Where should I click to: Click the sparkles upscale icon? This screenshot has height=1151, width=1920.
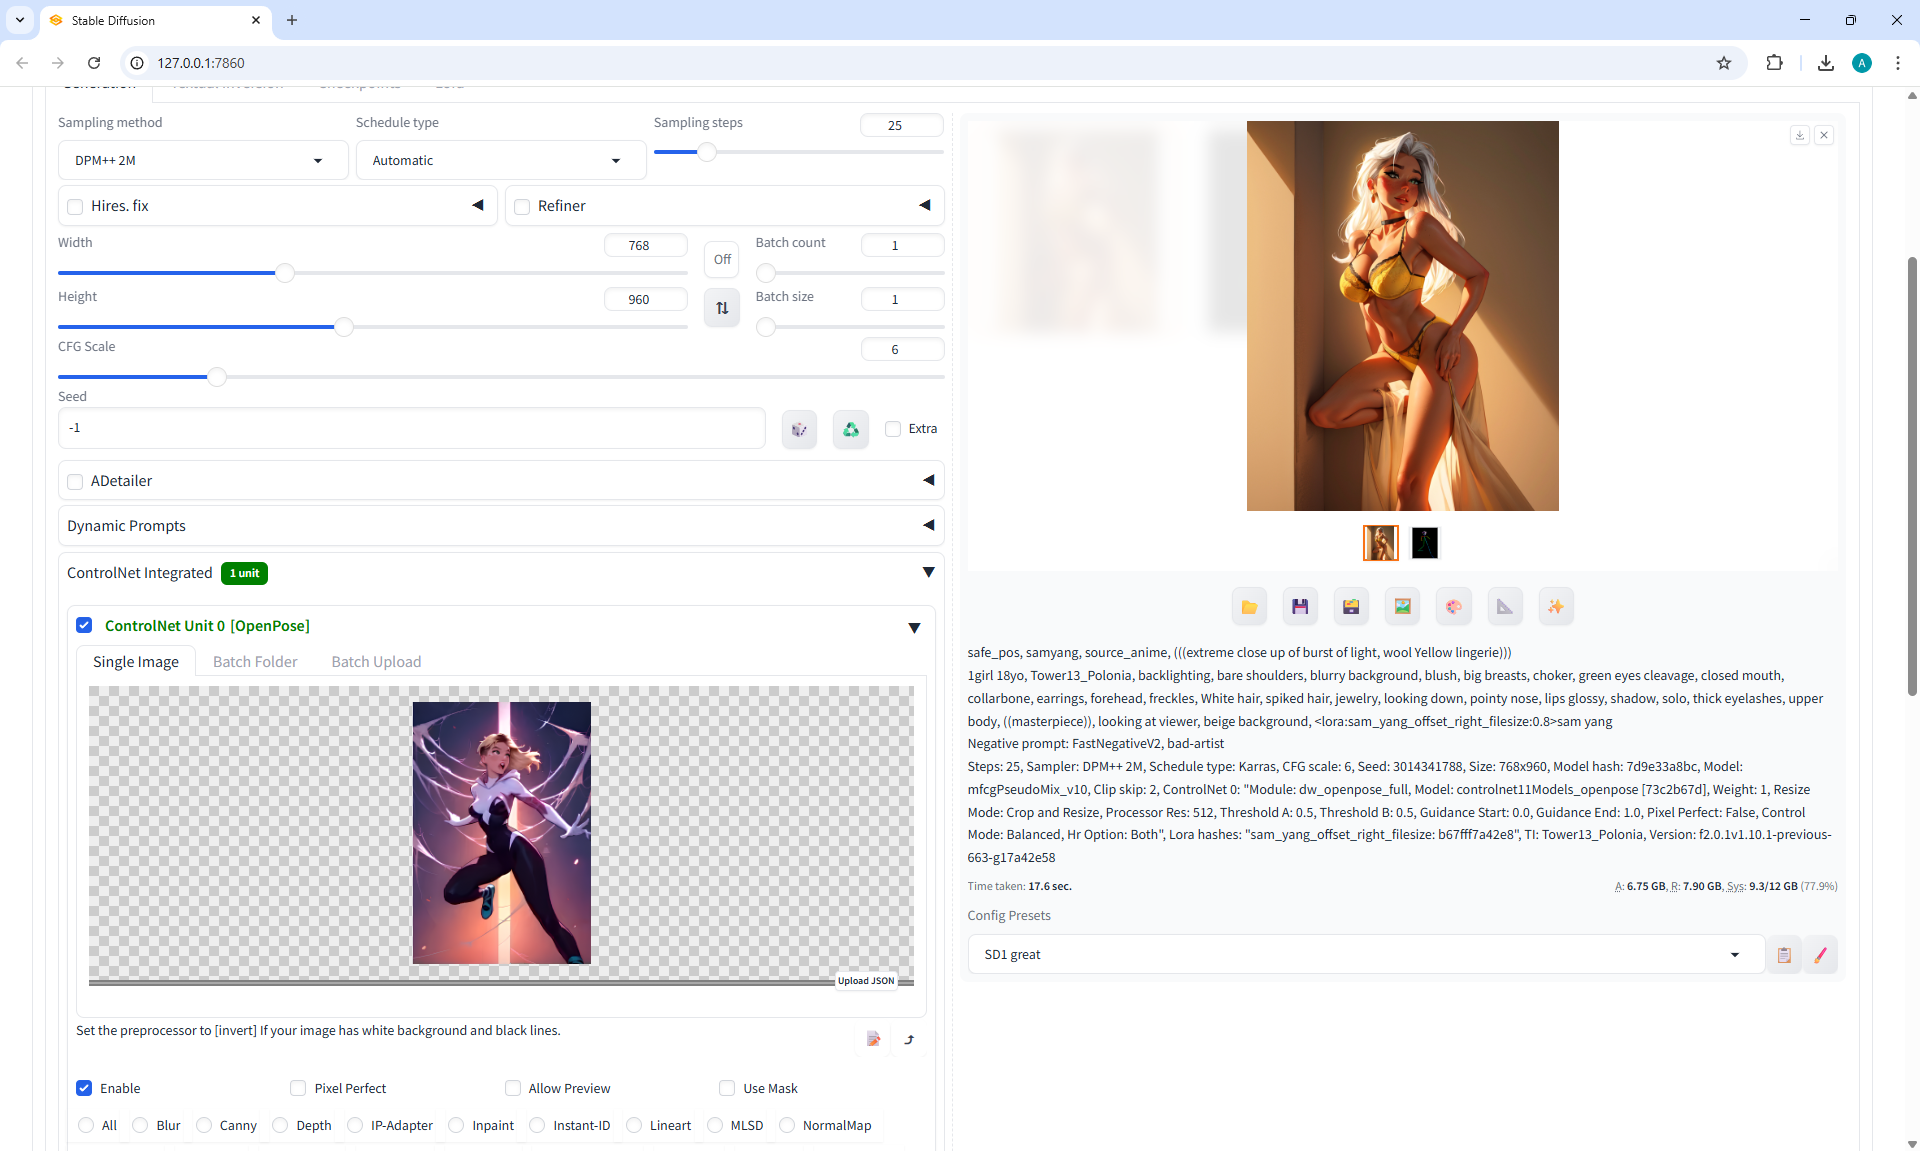tap(1555, 607)
